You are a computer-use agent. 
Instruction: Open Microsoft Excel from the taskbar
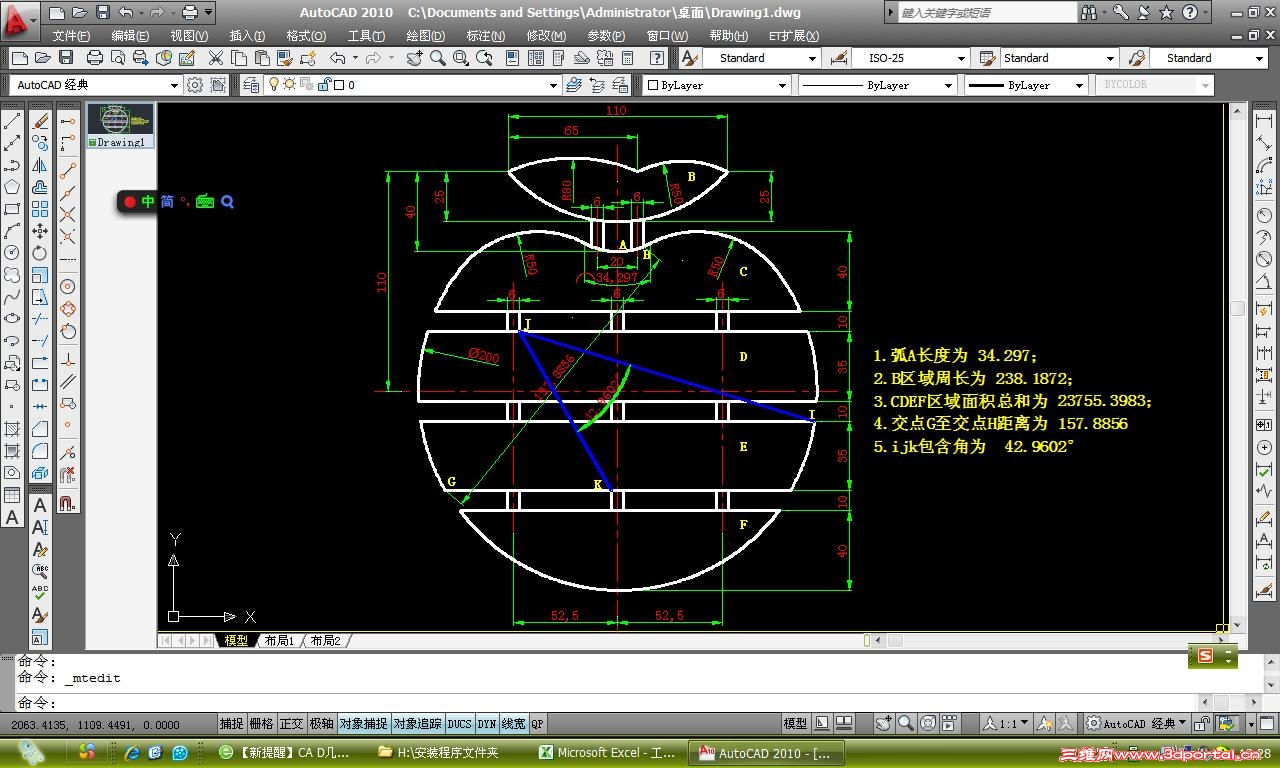coord(606,753)
